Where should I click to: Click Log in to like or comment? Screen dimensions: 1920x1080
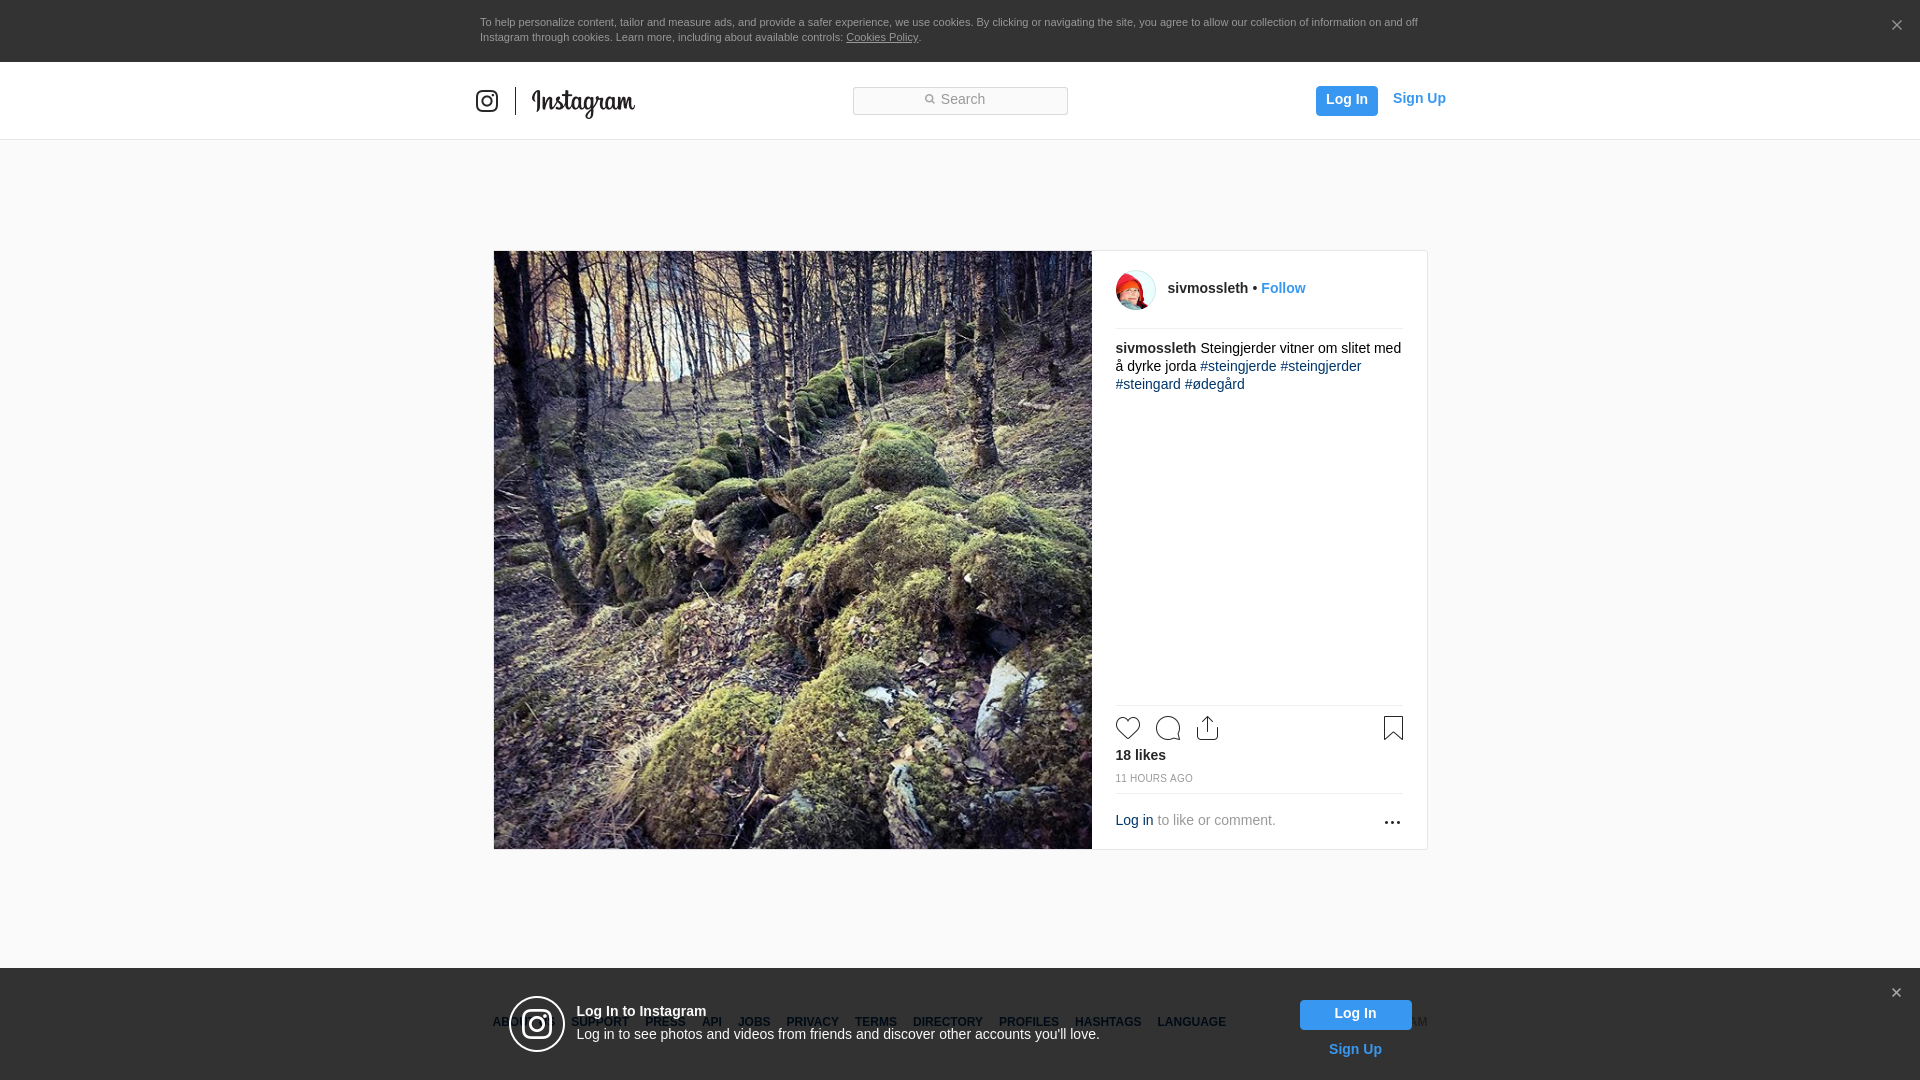click(x=1134, y=820)
